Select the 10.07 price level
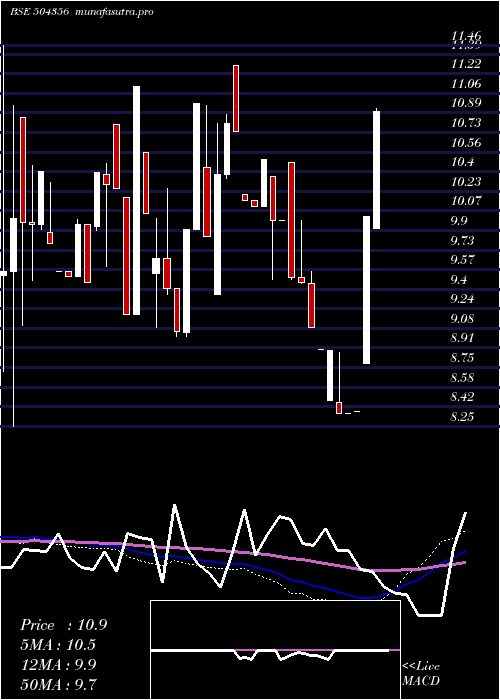The image size is (500, 700). [466, 201]
